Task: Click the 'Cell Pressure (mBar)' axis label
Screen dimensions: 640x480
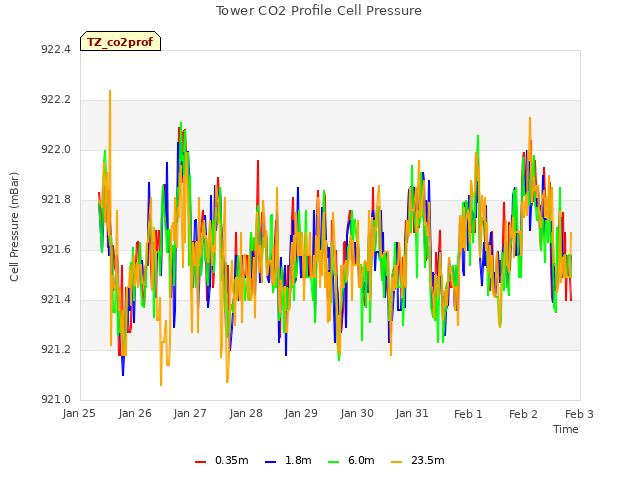Action: (14, 227)
